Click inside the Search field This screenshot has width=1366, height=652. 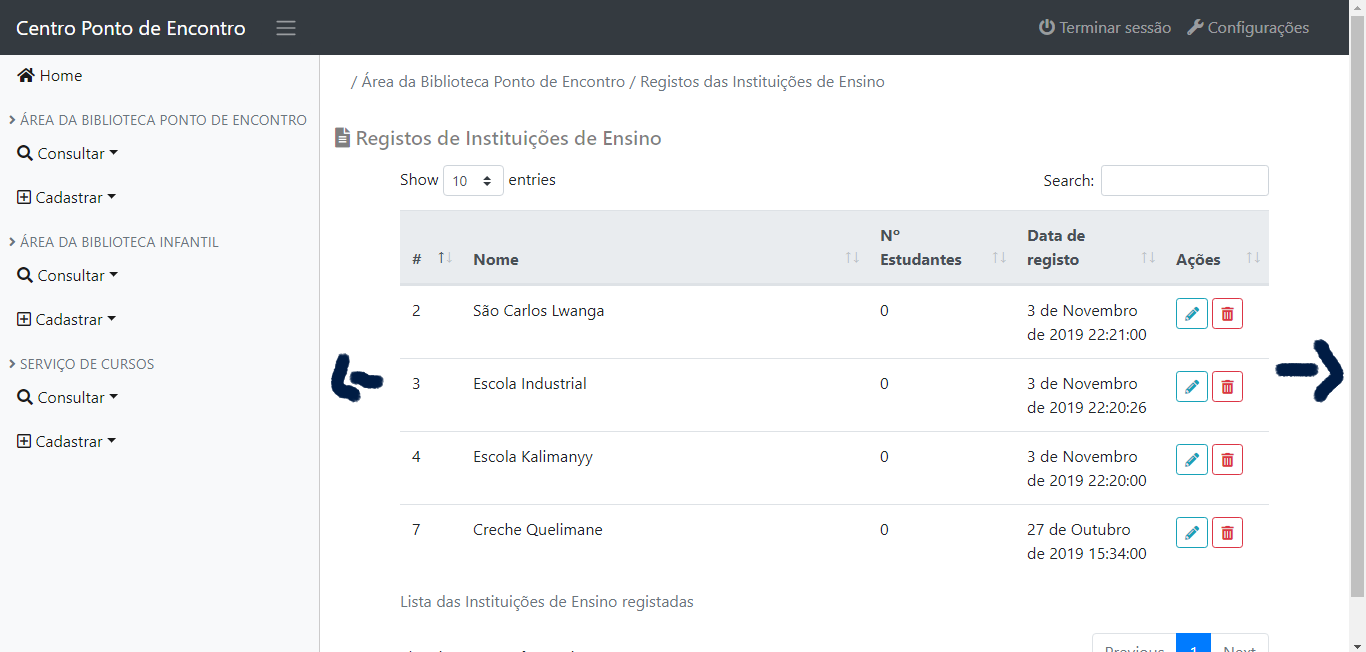coord(1184,180)
